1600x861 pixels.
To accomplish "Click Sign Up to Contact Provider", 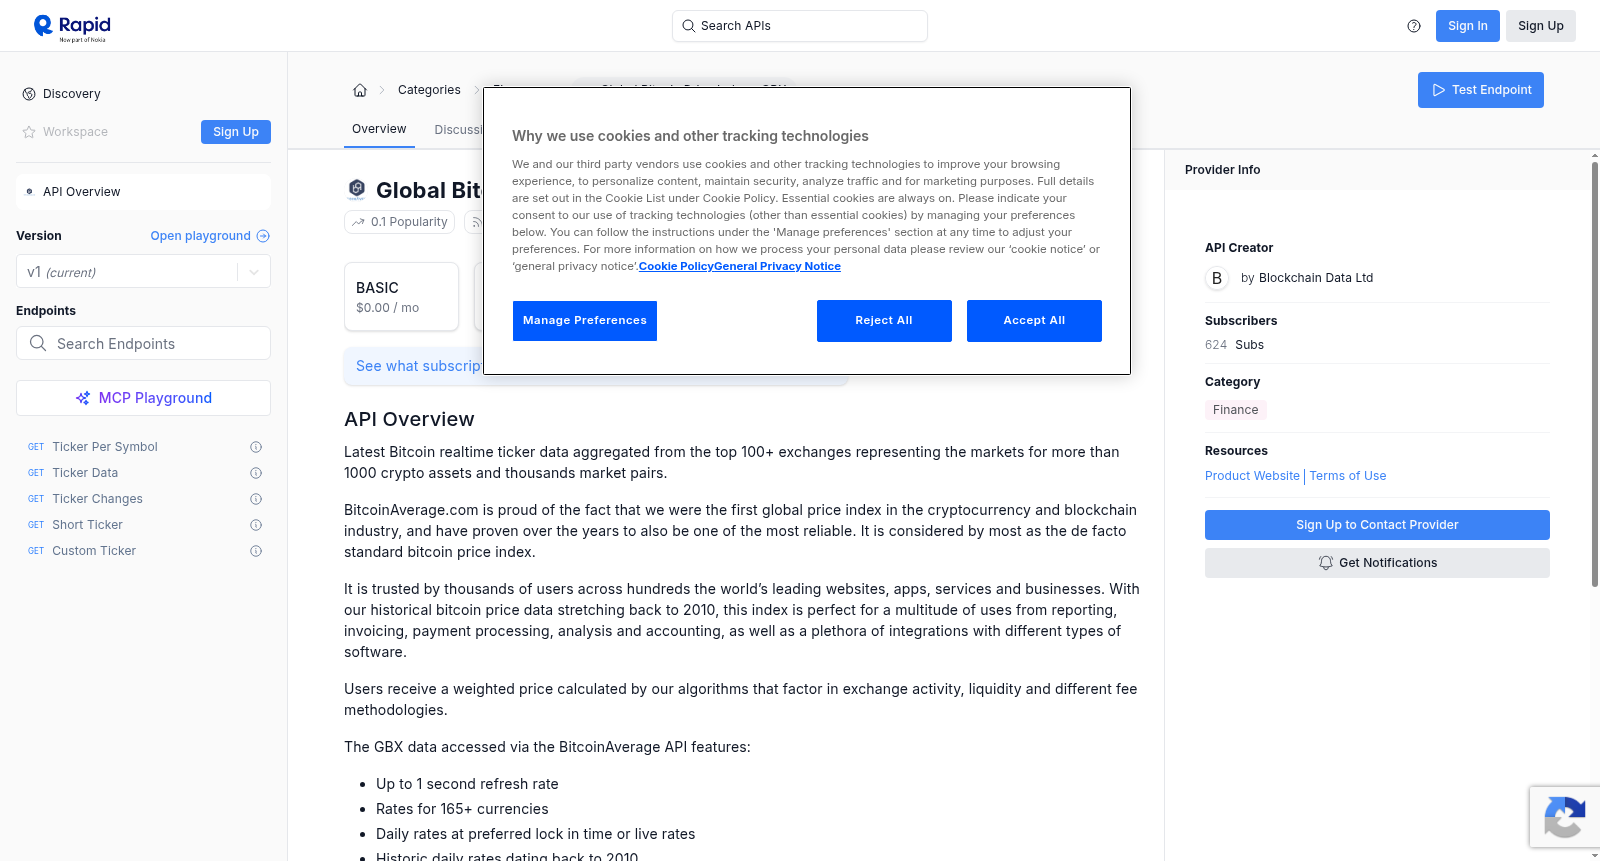I will (x=1377, y=525).
